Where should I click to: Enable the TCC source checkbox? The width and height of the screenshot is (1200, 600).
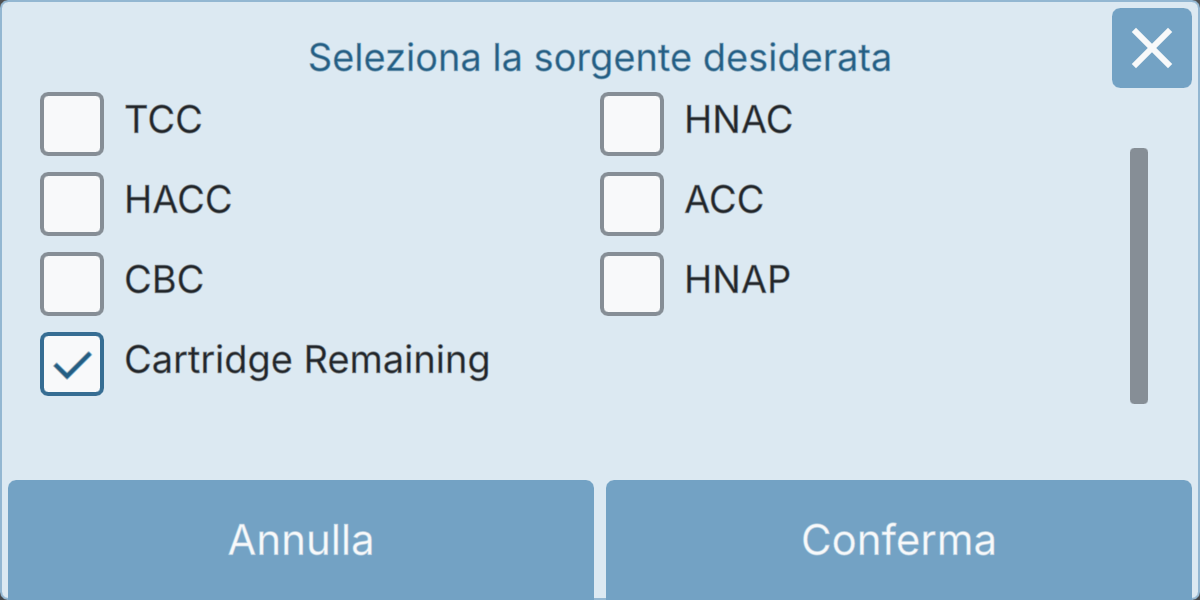click(x=72, y=124)
